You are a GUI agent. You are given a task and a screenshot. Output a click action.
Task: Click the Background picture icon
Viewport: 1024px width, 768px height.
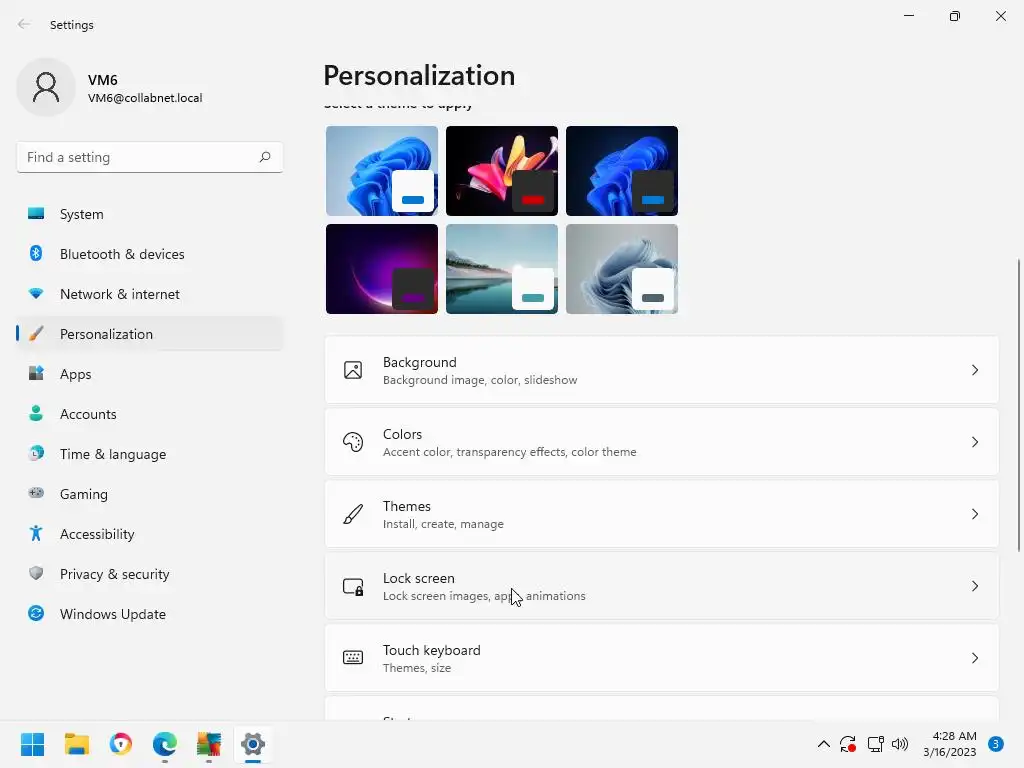point(353,370)
